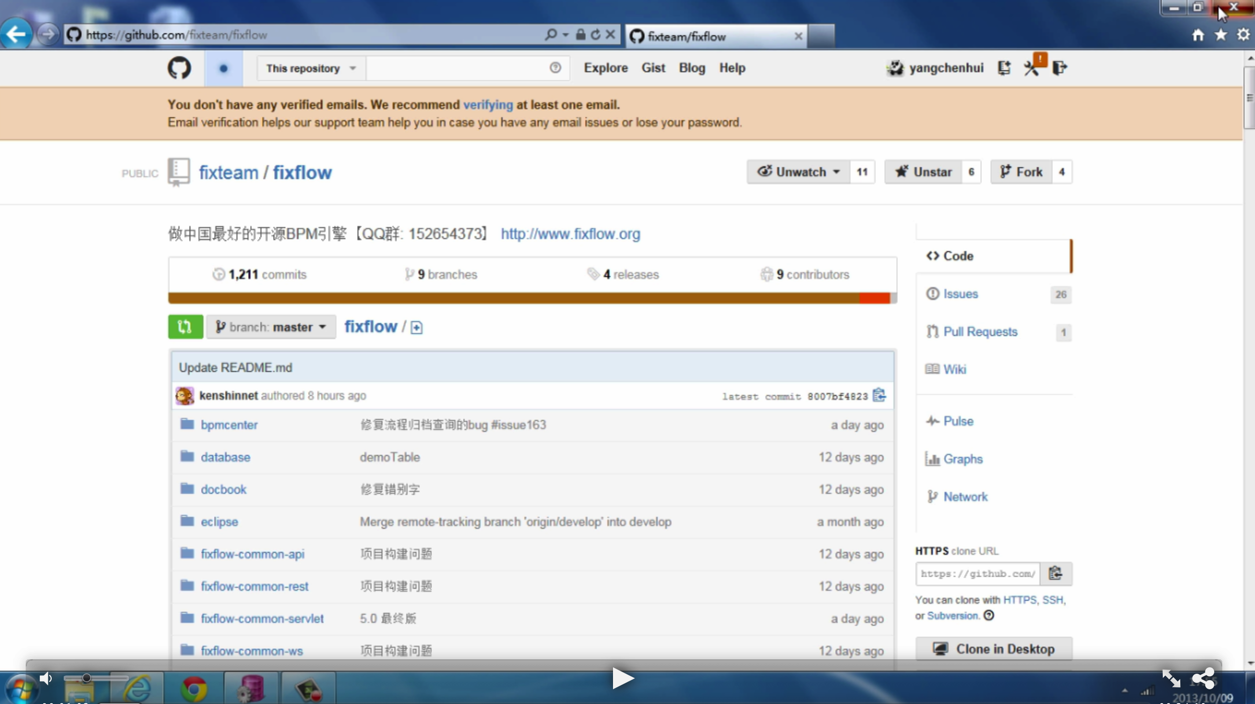The width and height of the screenshot is (1255, 704).
Task: Open the fixflow-common-api folder
Action: click(x=252, y=554)
